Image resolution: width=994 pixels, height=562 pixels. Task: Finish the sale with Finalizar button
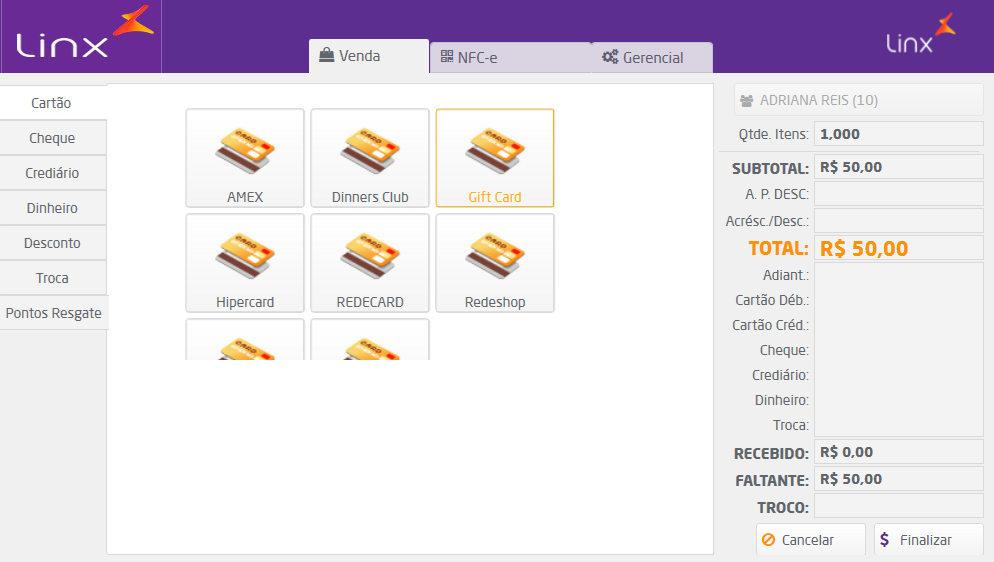pos(929,540)
